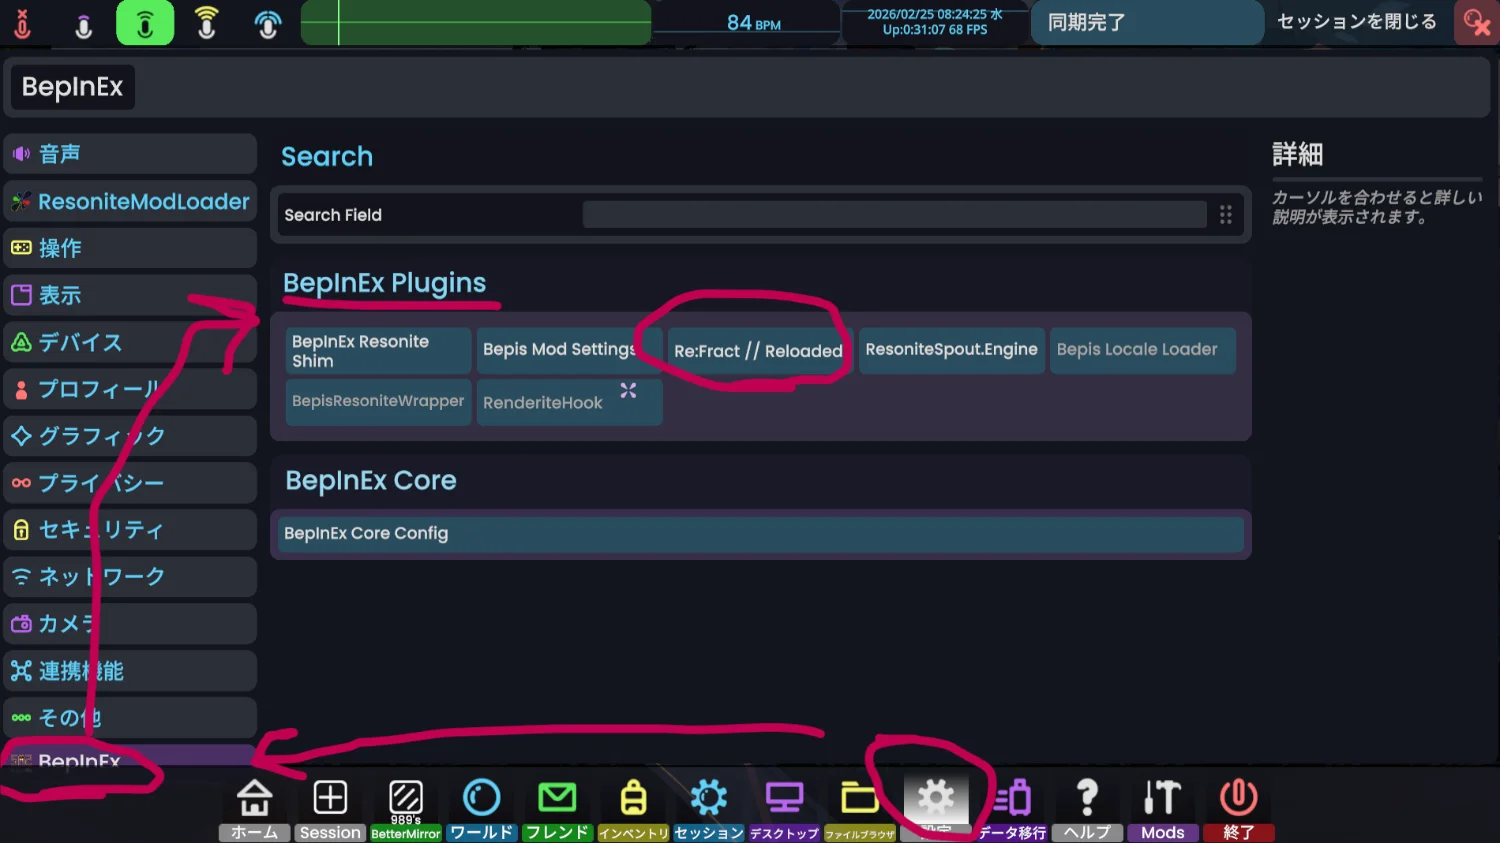Expand BepInEx Core Config
The height and width of the screenshot is (843, 1500).
click(x=760, y=533)
